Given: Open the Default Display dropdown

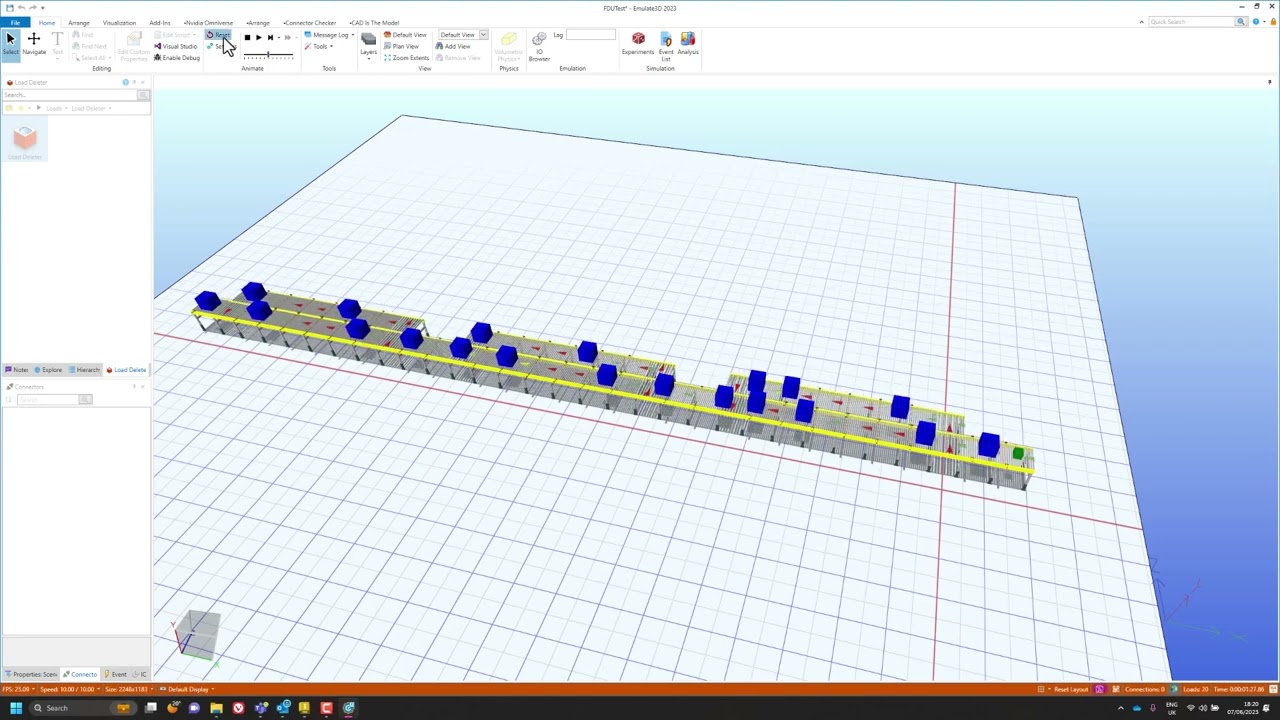Looking at the screenshot, I should point(188,689).
